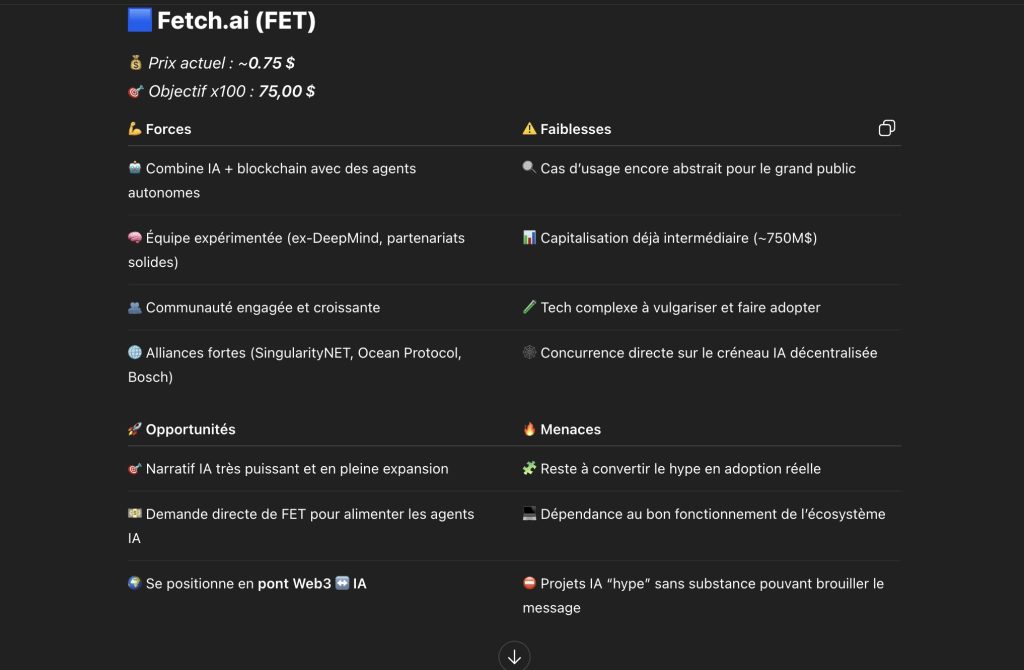Click the scroll-to-bottom arrow button
1024x670 pixels.
click(x=514, y=656)
